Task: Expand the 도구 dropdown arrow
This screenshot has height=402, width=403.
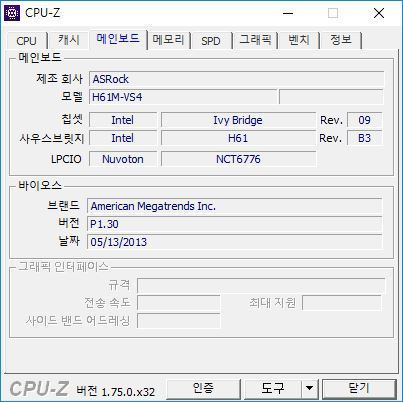Action: 309,388
